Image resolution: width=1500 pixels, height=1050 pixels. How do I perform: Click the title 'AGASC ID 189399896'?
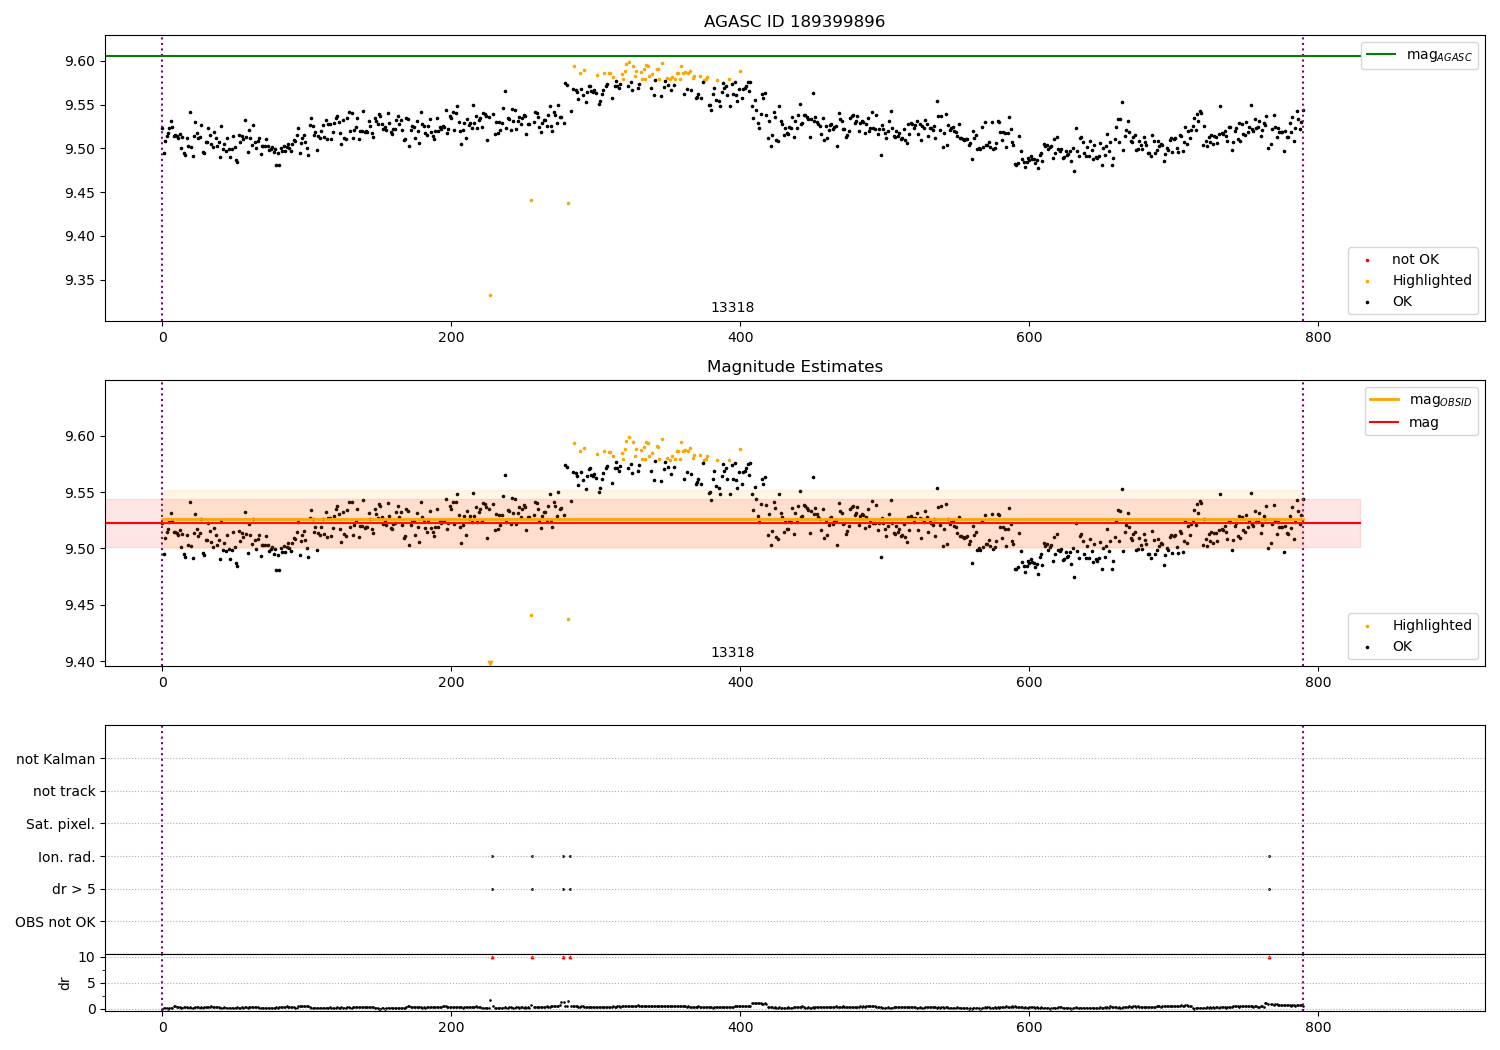coord(794,22)
